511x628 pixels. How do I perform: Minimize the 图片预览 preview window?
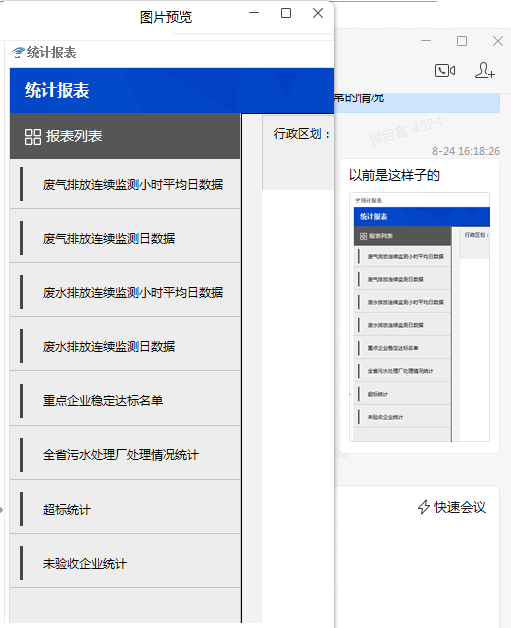coord(254,13)
